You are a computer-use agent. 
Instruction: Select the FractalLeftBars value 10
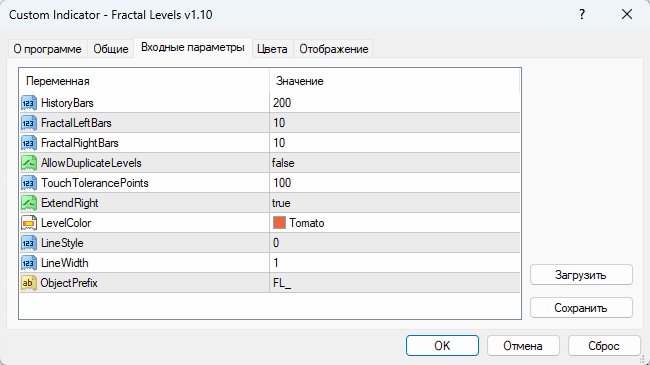[x=279, y=123]
